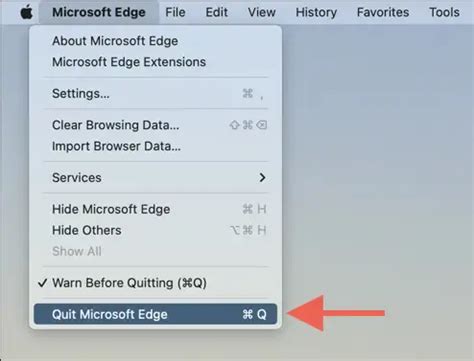Open the History menu
Viewport: 474px width, 361px height.
pyautogui.click(x=316, y=12)
